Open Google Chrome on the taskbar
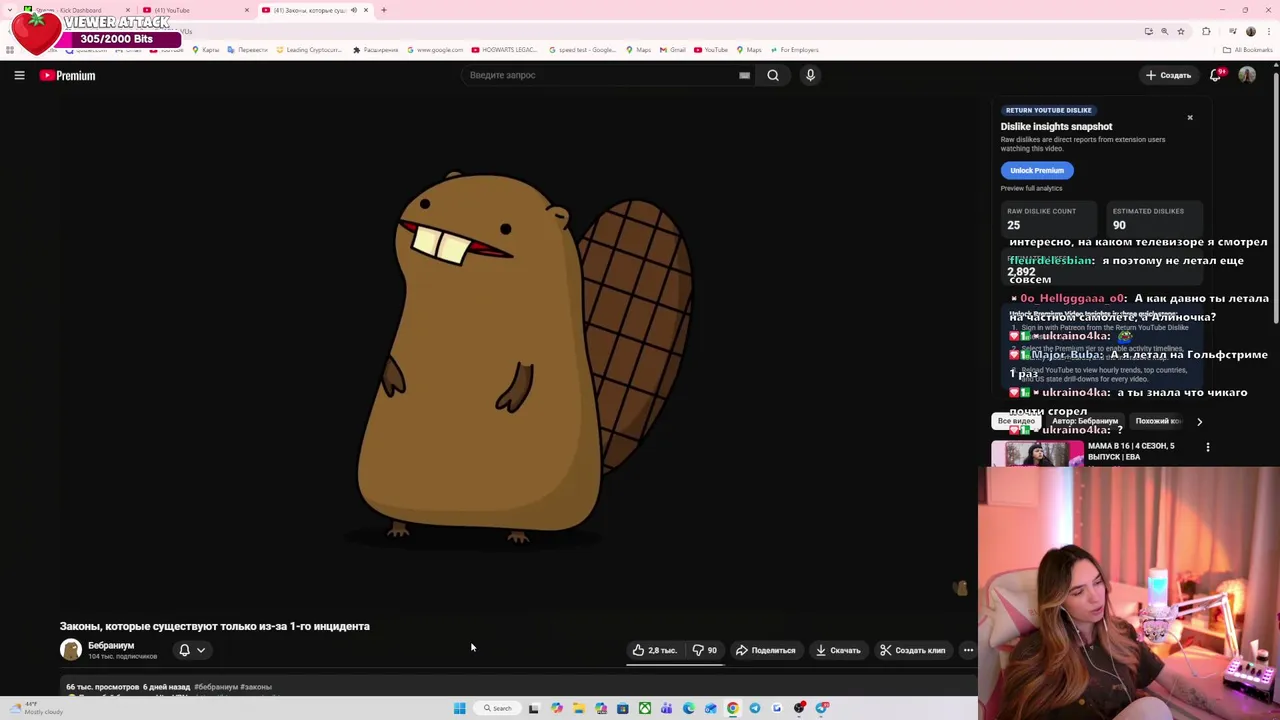 pos(733,708)
